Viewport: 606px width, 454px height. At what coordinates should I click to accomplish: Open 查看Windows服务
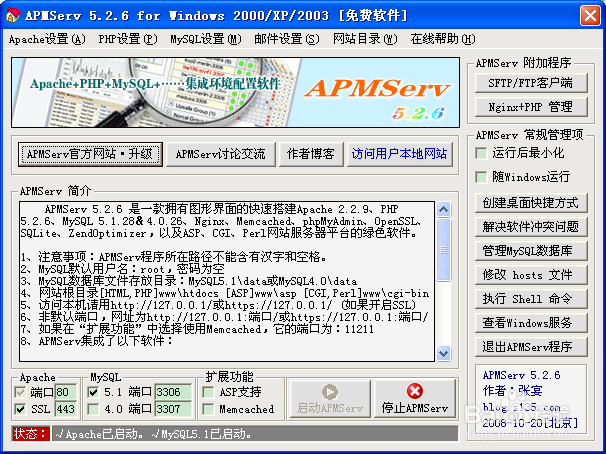[531, 323]
